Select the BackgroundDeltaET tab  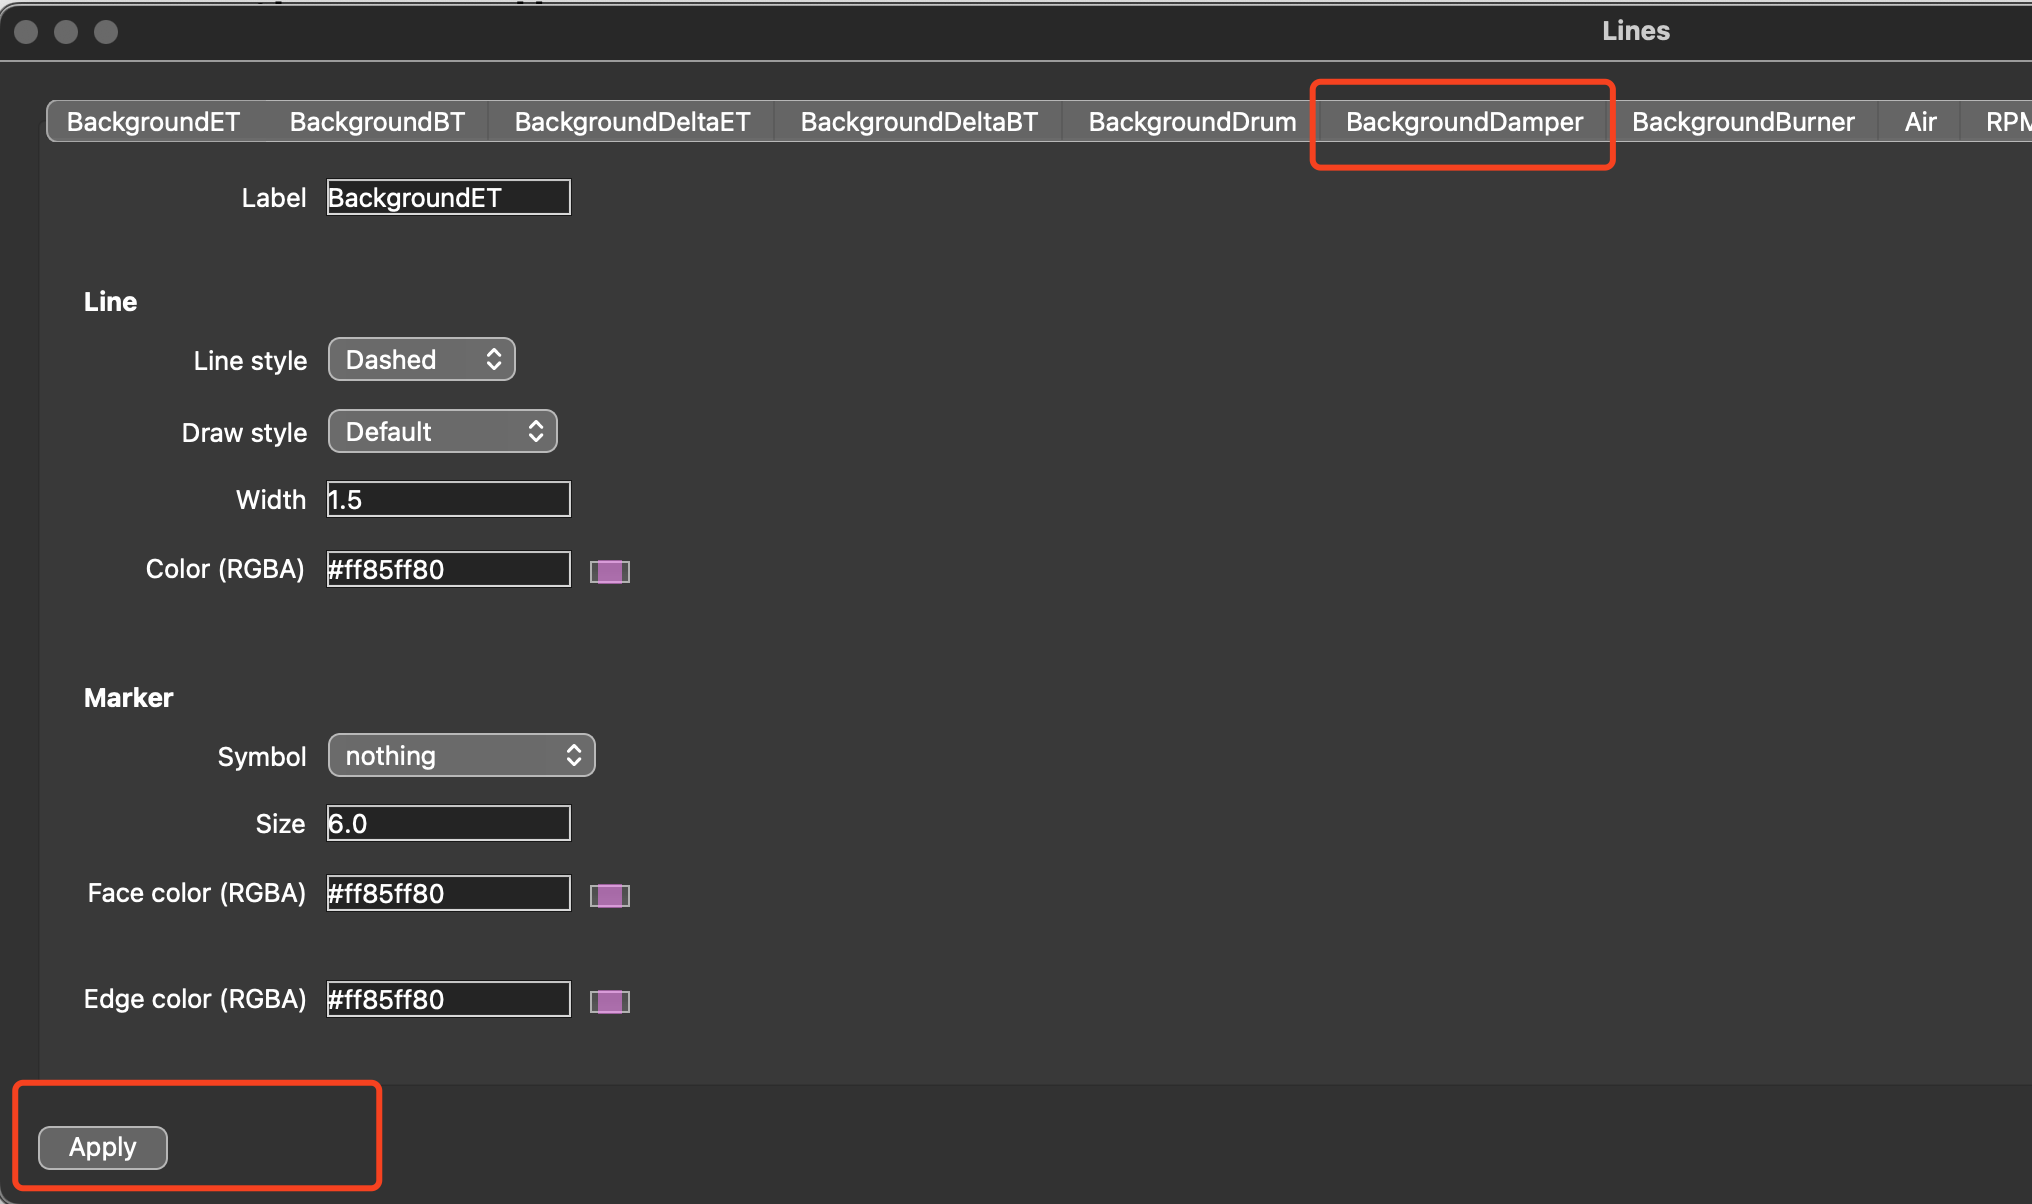632,122
